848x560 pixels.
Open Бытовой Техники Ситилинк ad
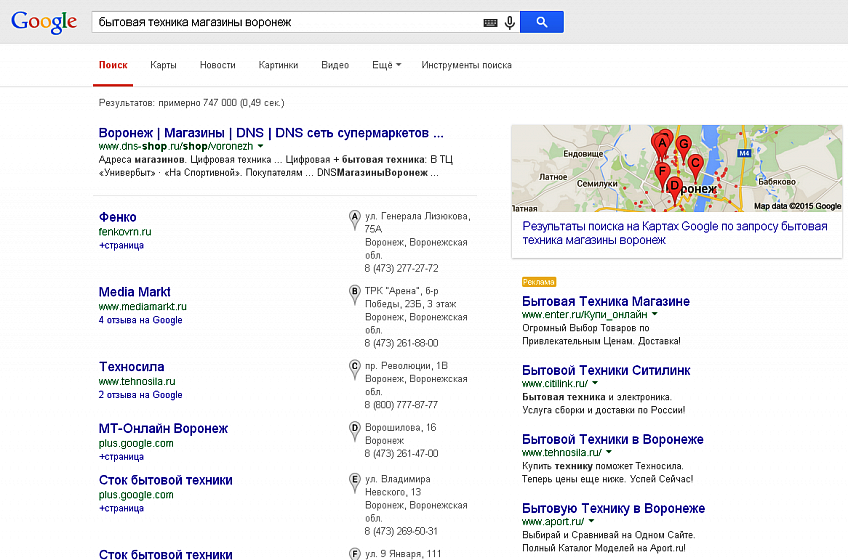click(606, 370)
